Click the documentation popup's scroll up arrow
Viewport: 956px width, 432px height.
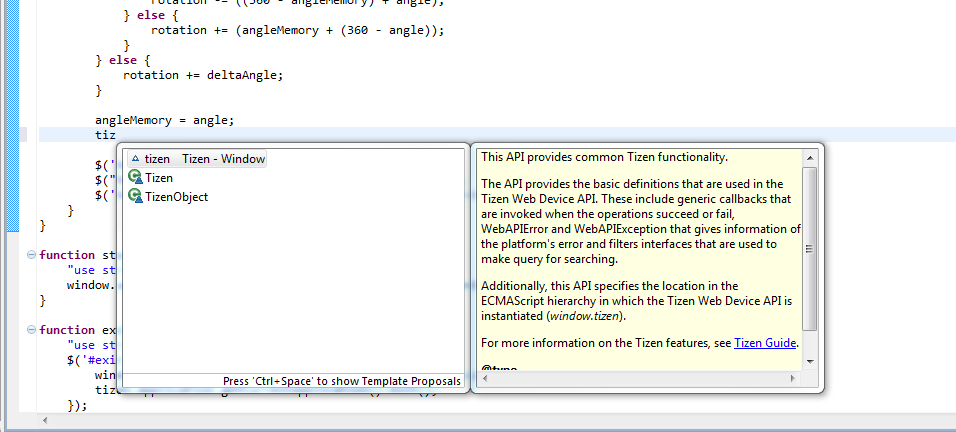click(x=810, y=158)
